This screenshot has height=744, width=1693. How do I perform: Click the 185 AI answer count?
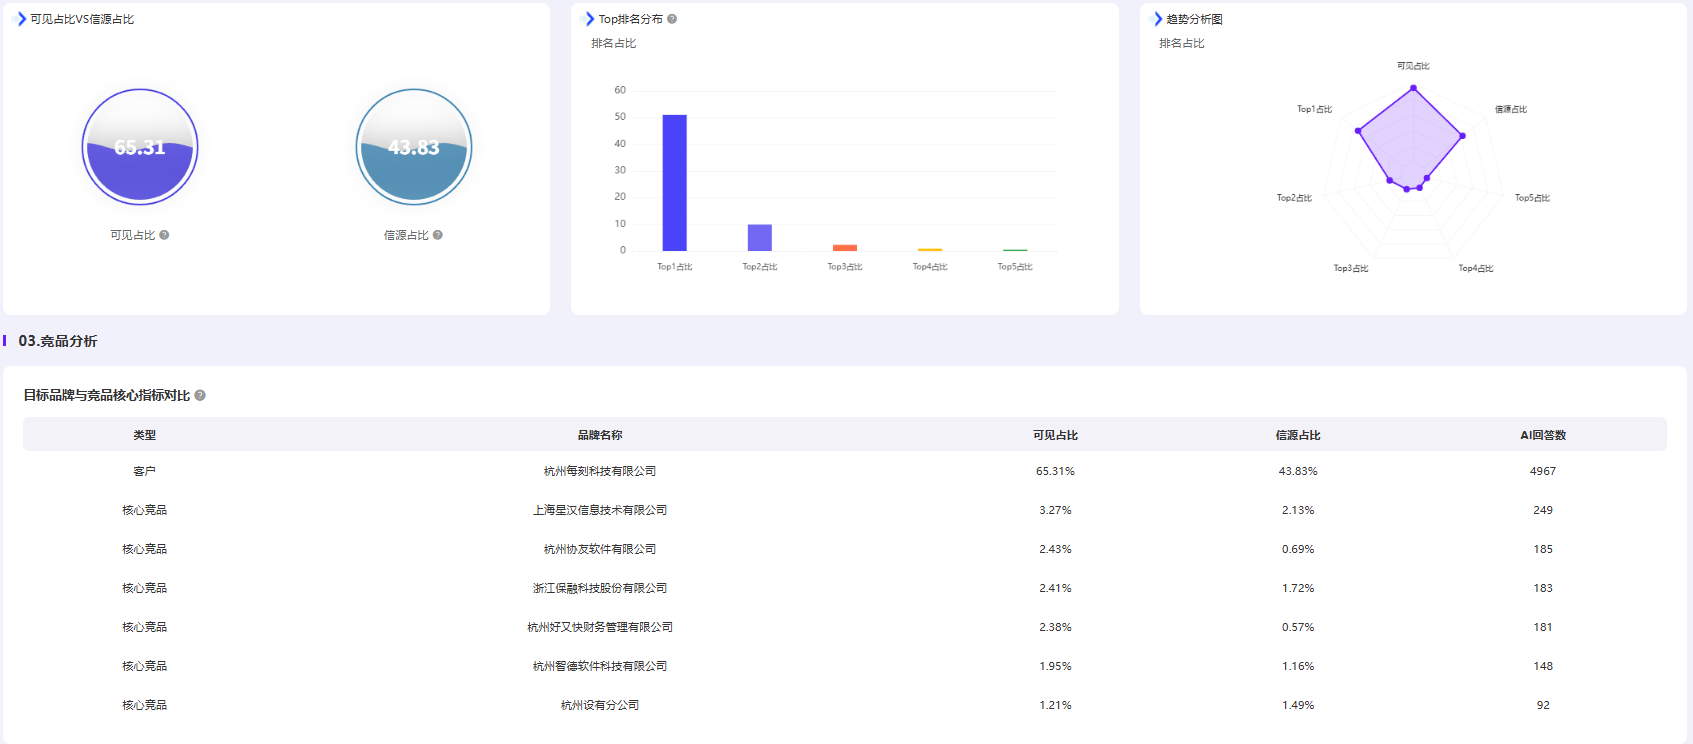coord(1543,549)
